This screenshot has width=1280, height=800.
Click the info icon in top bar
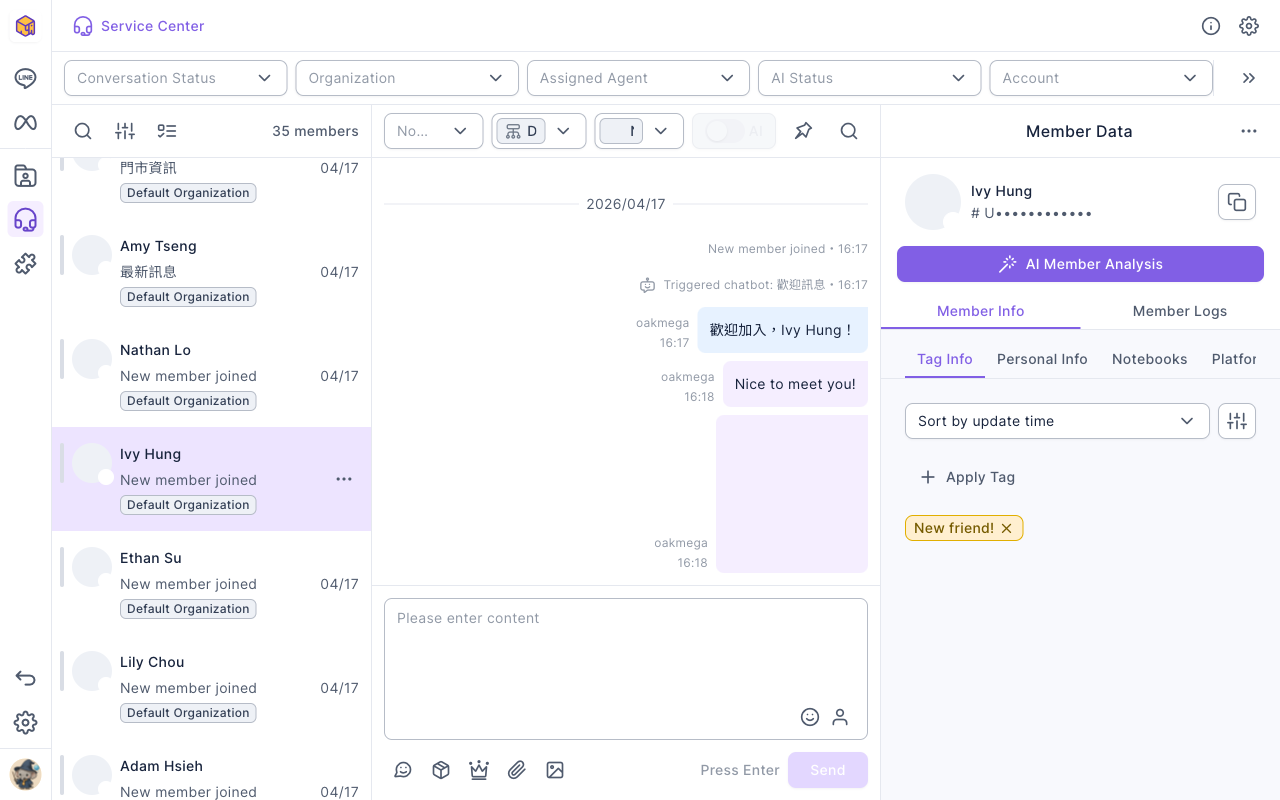[1211, 26]
